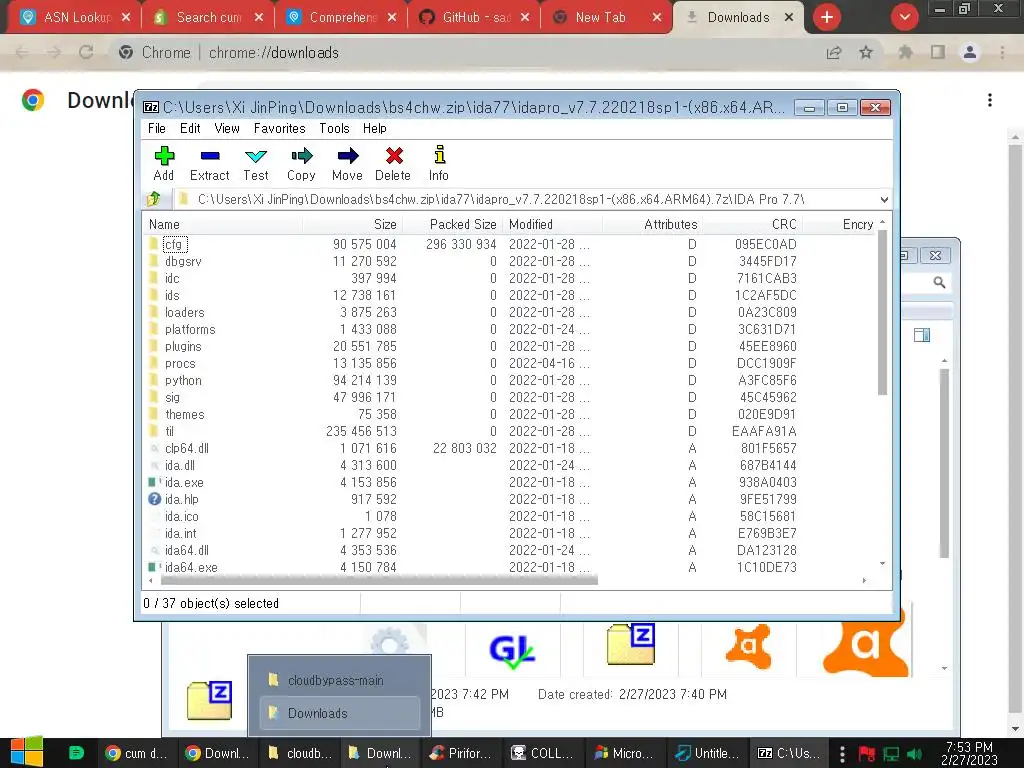Open a new Chrome tab with plus button
This screenshot has width=1024, height=768.
[x=827, y=18]
